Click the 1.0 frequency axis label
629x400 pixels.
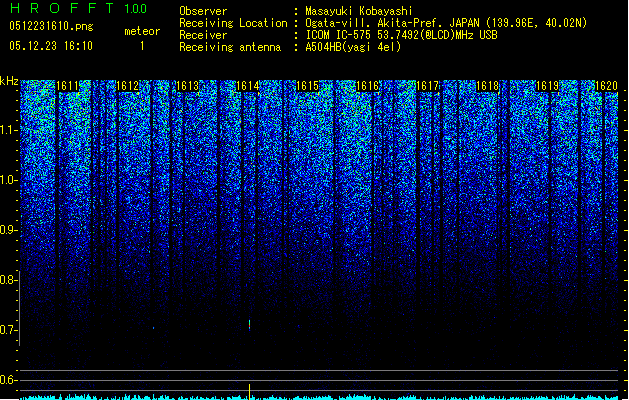9,180
